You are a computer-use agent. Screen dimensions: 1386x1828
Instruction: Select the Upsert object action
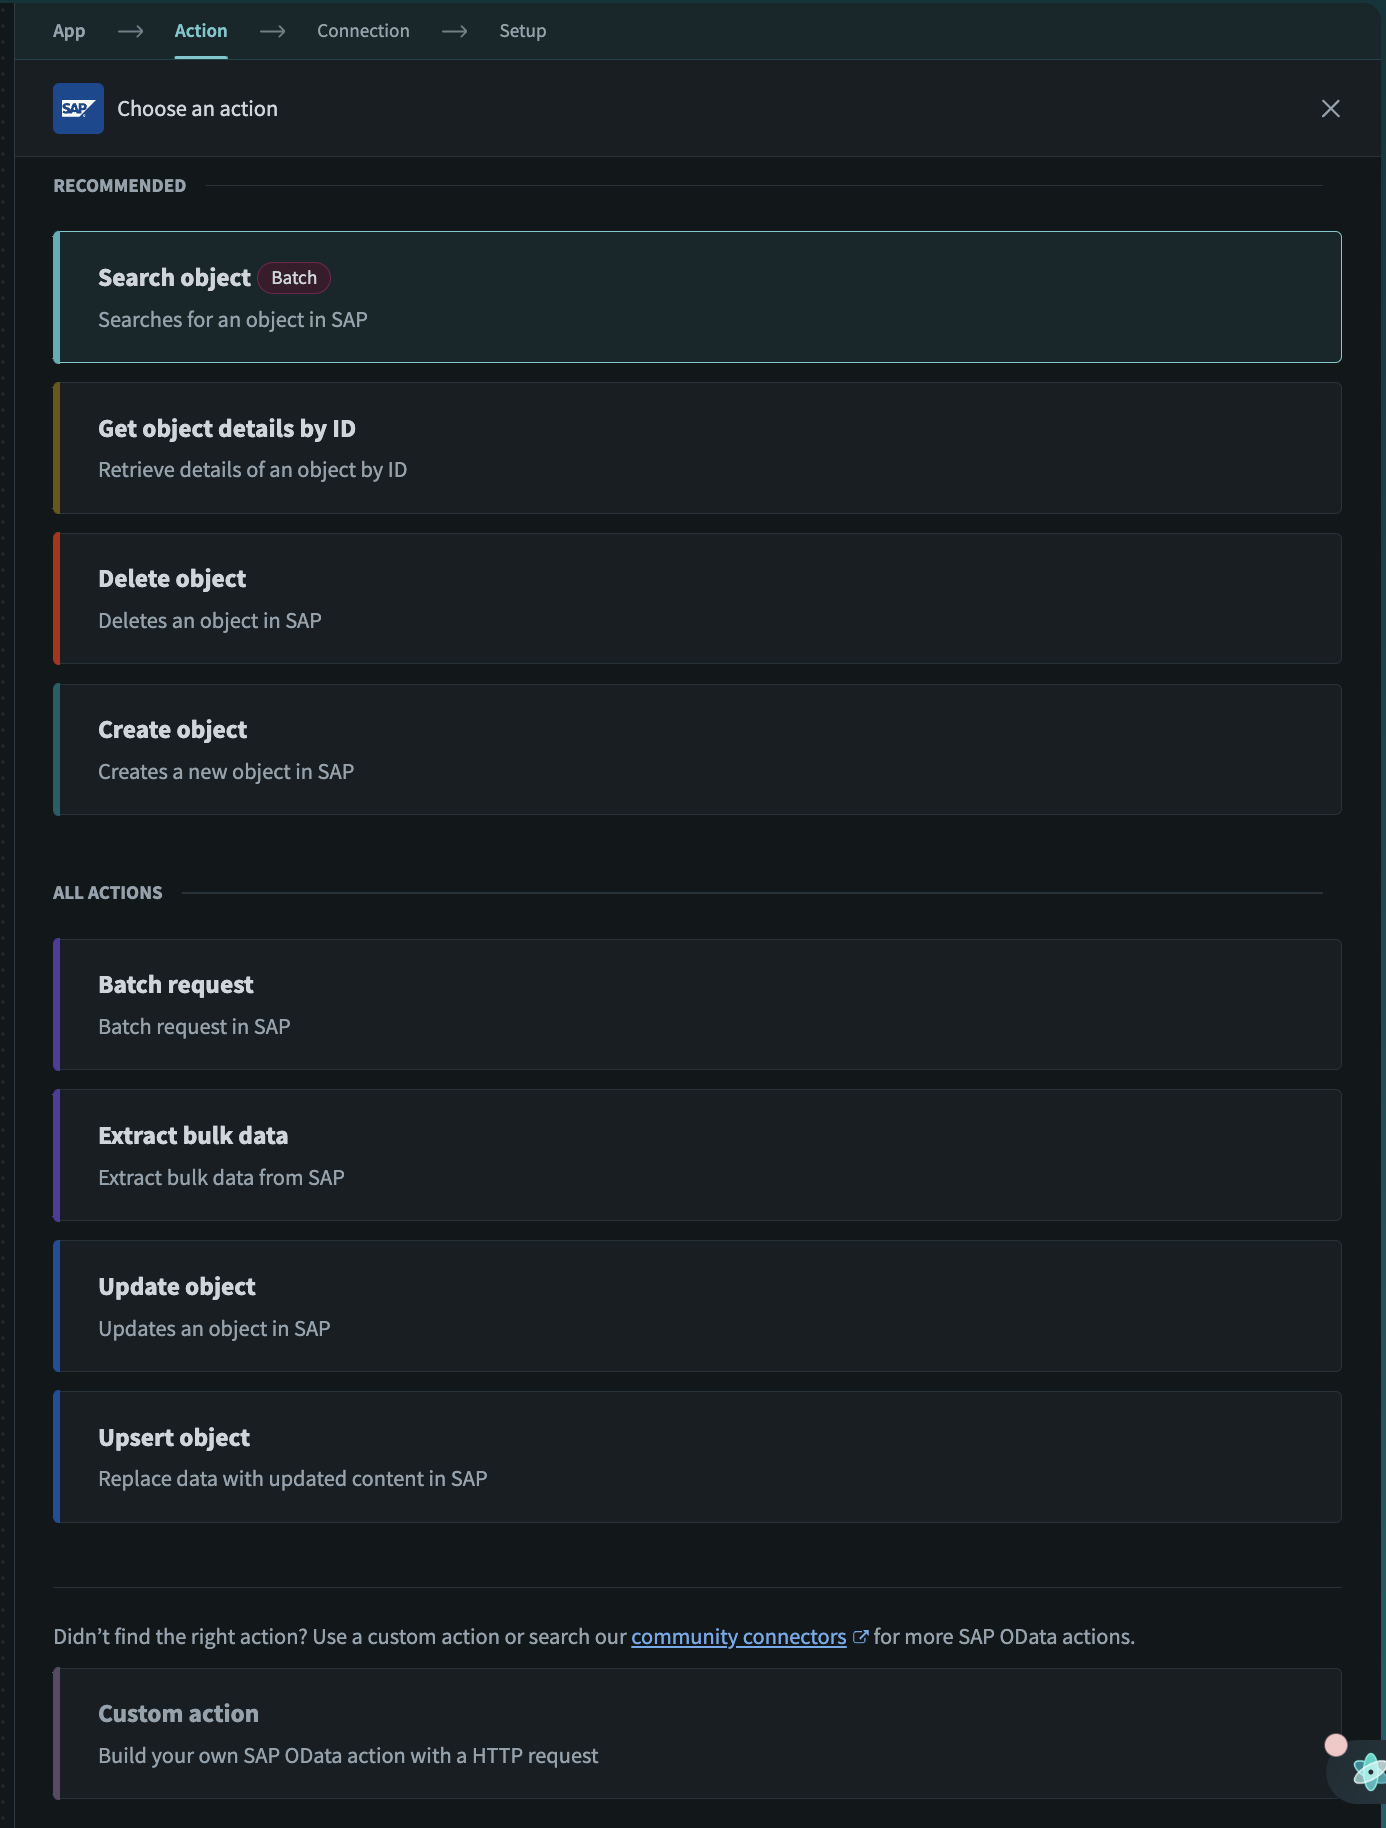click(698, 1456)
